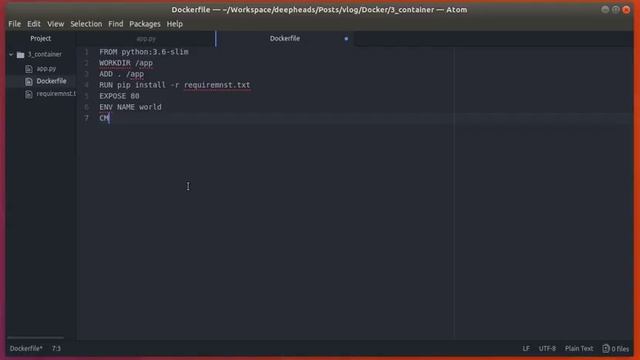Select Dockerfile in the project tree
640x360 pixels.
[x=51, y=81]
